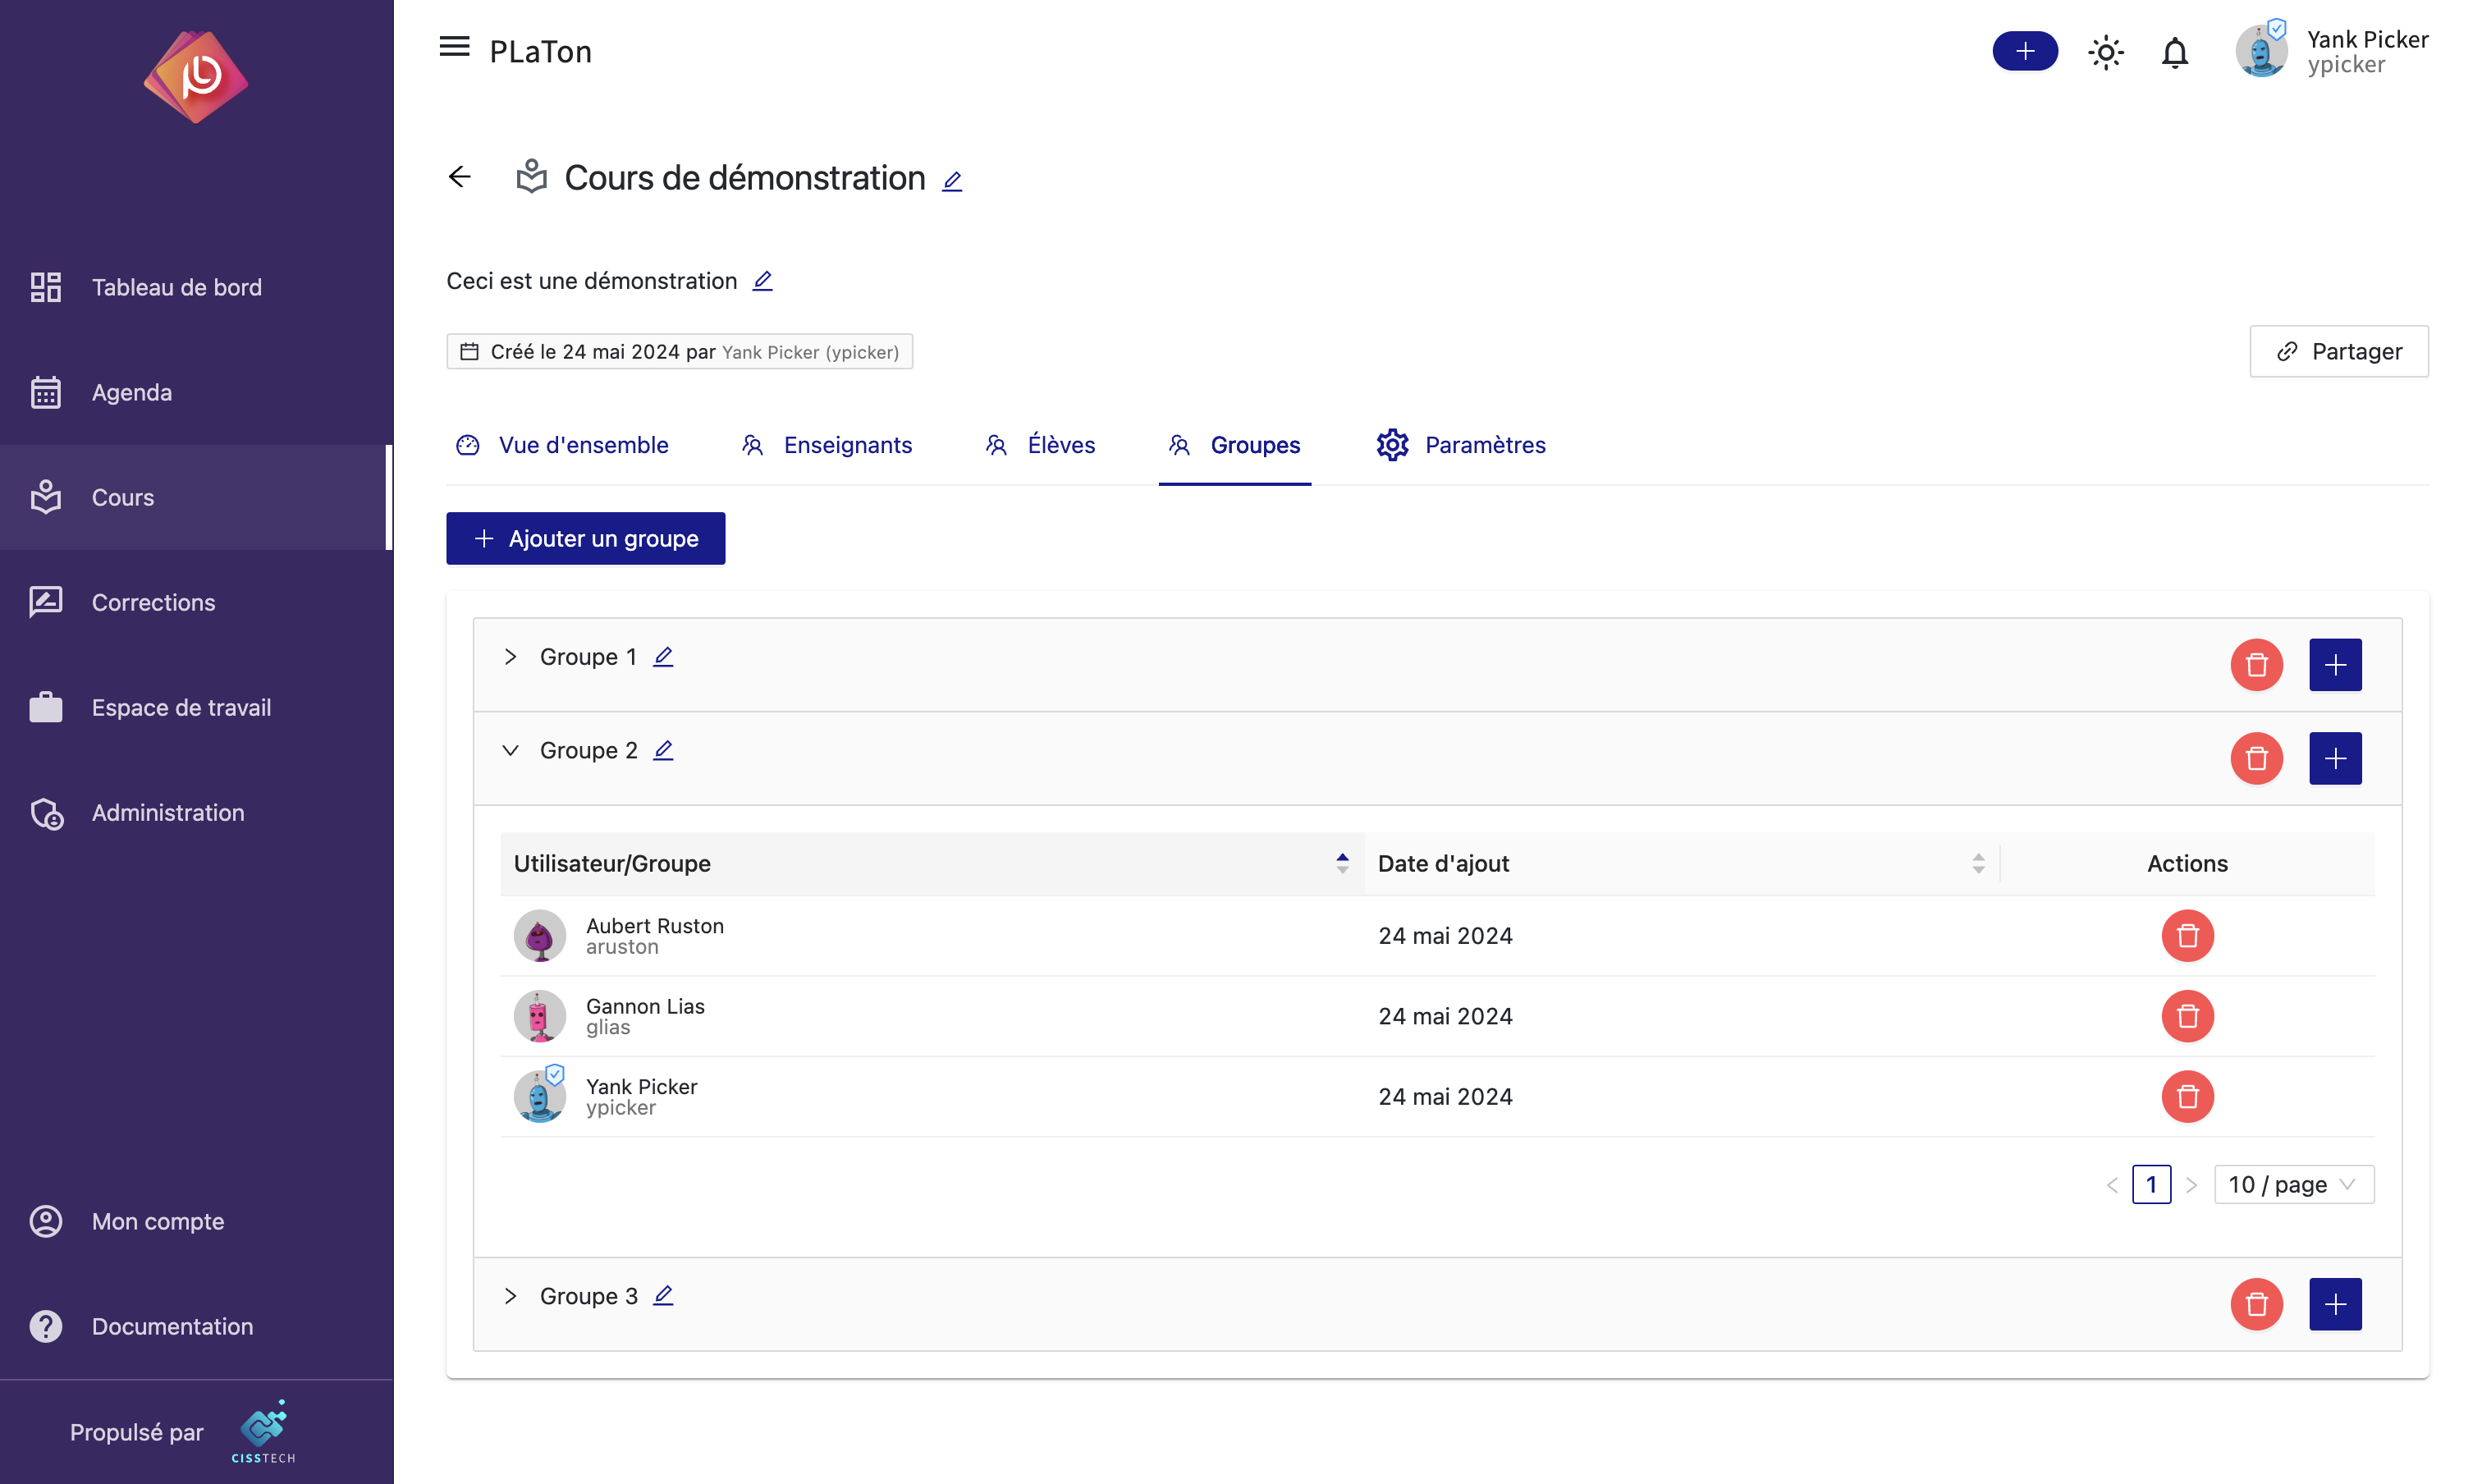The image size is (2482, 1484).
Task: Click the edit icon next to Groupe 1
Action: (x=662, y=656)
